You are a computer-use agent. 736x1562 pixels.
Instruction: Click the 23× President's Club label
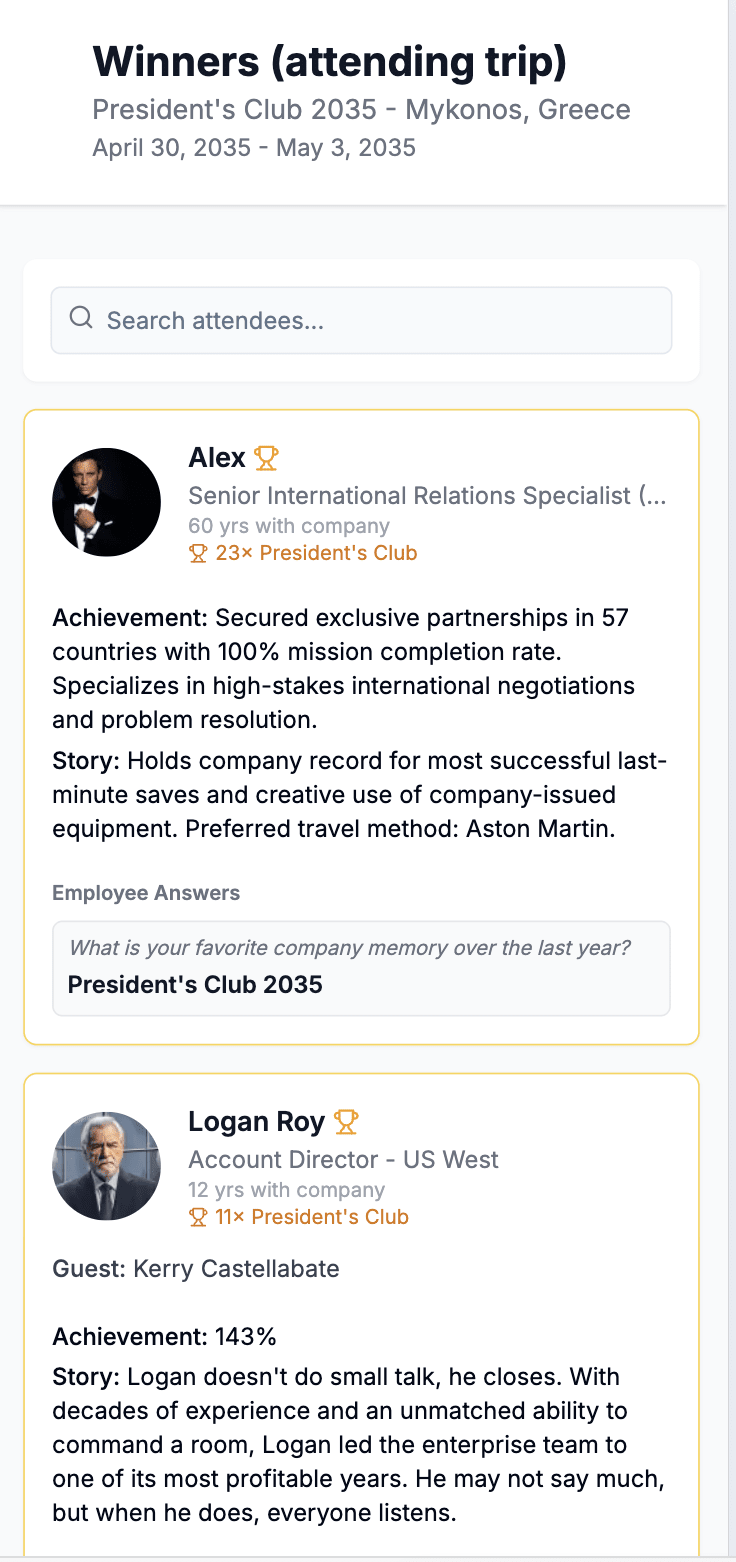[316, 553]
